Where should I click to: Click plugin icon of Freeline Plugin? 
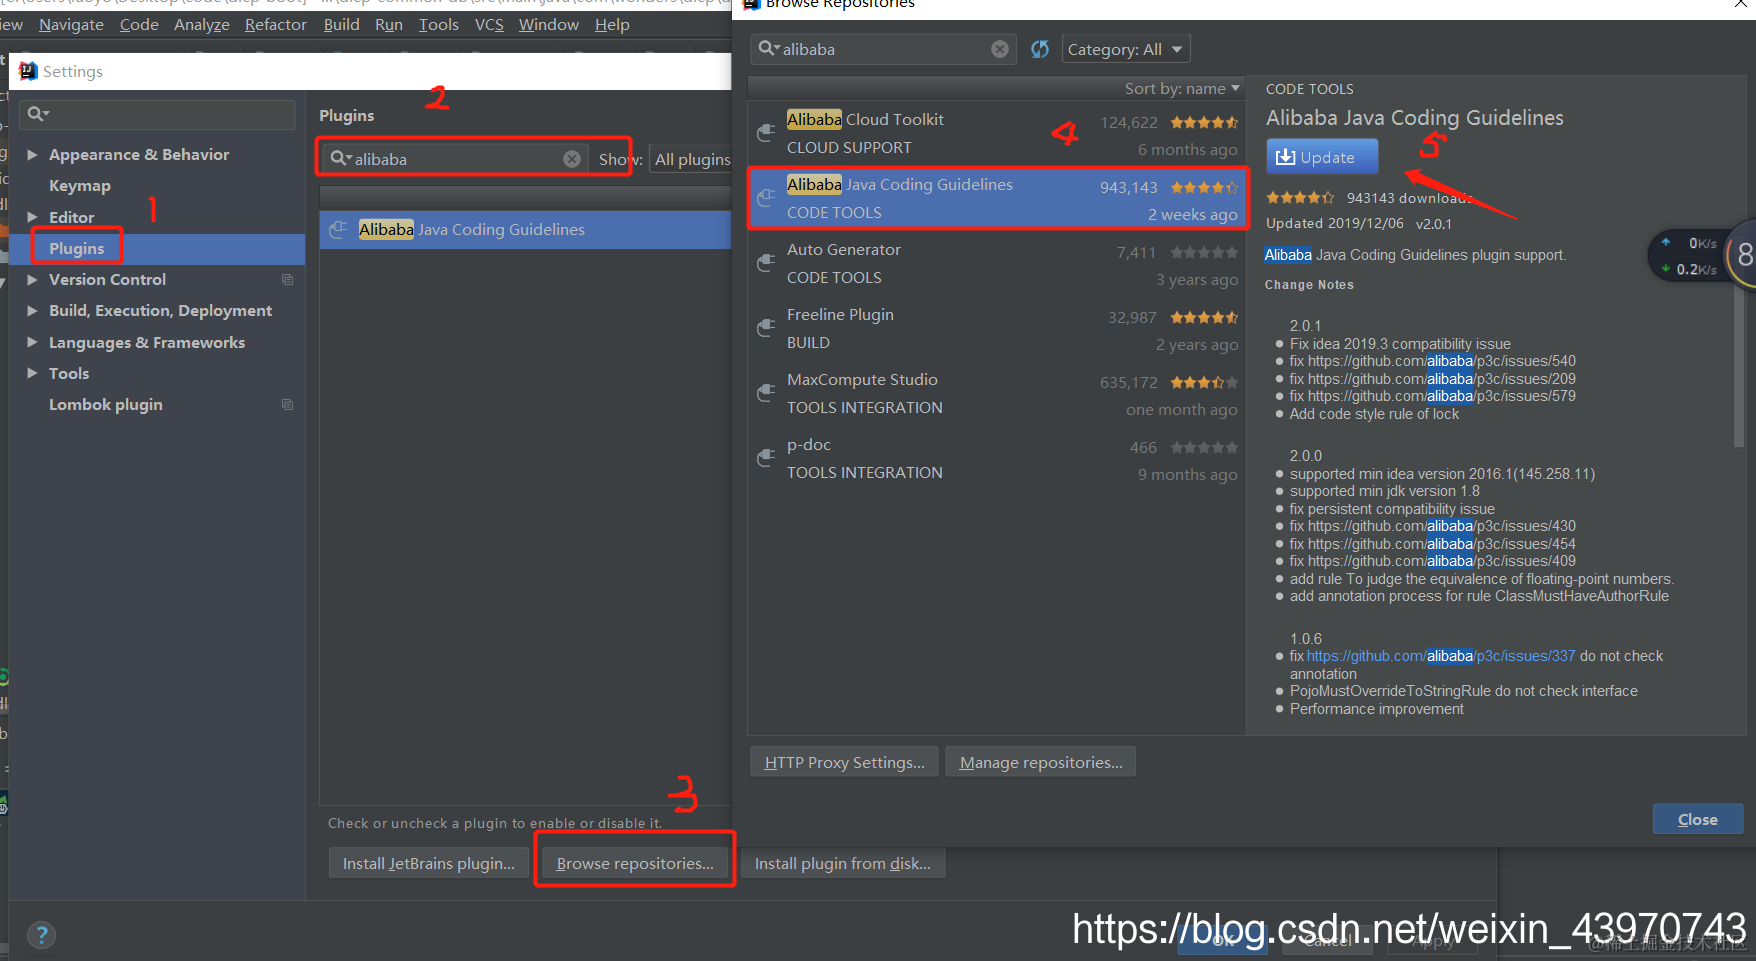click(766, 328)
